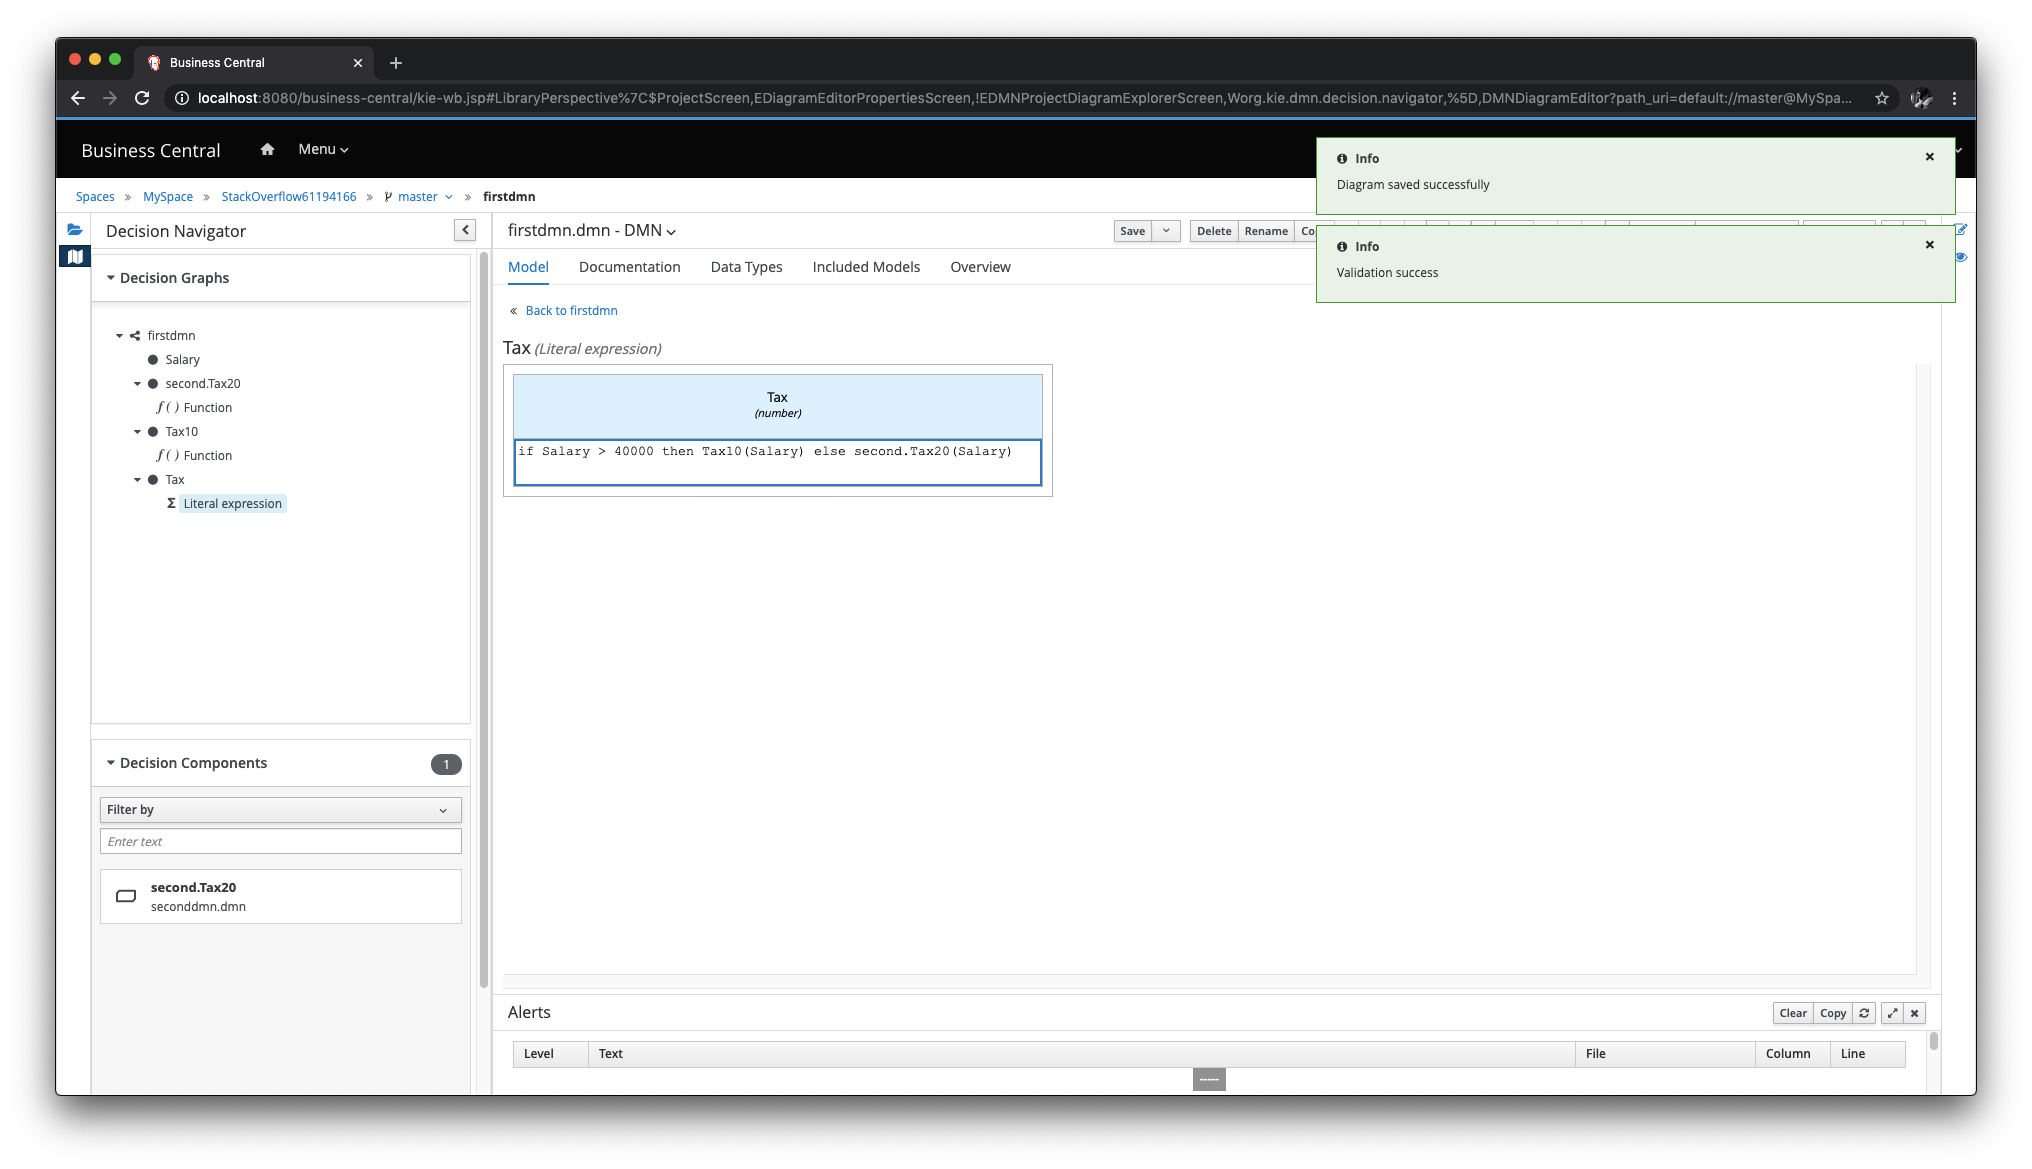Collapse the Tax10 tree node

[x=138, y=432]
